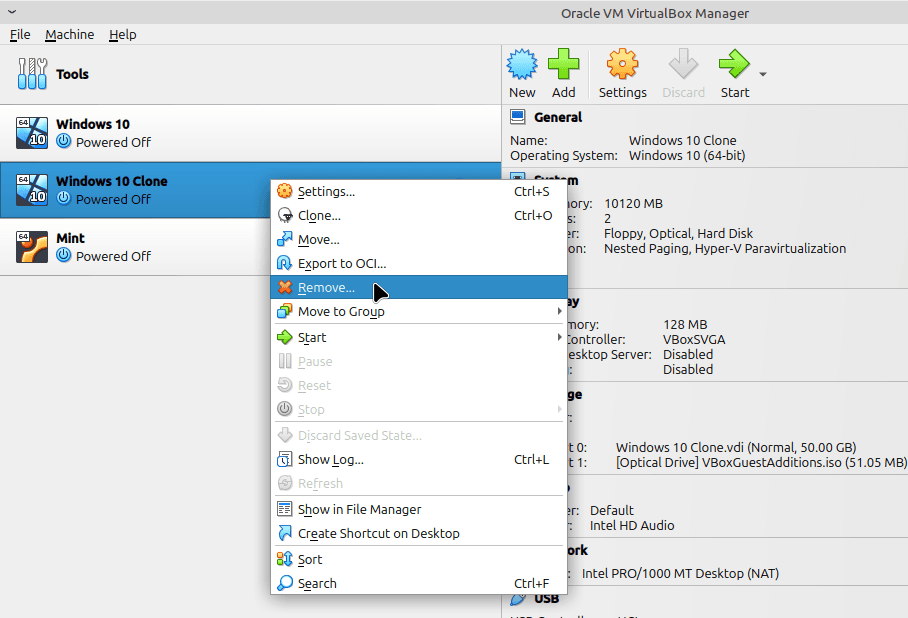Choose Show Log... from the context menu
908x618 pixels.
[419, 459]
